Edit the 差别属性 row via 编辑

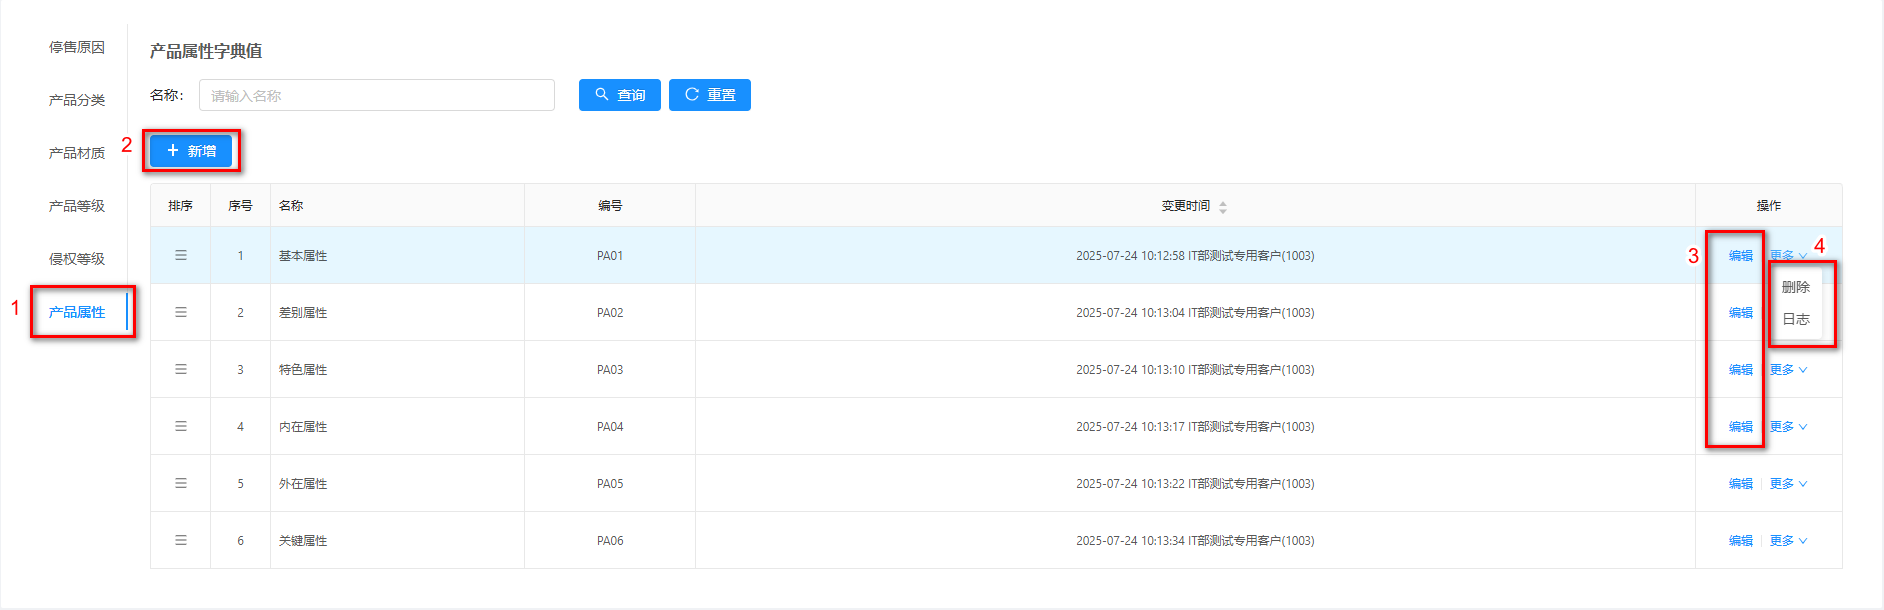[x=1740, y=313]
